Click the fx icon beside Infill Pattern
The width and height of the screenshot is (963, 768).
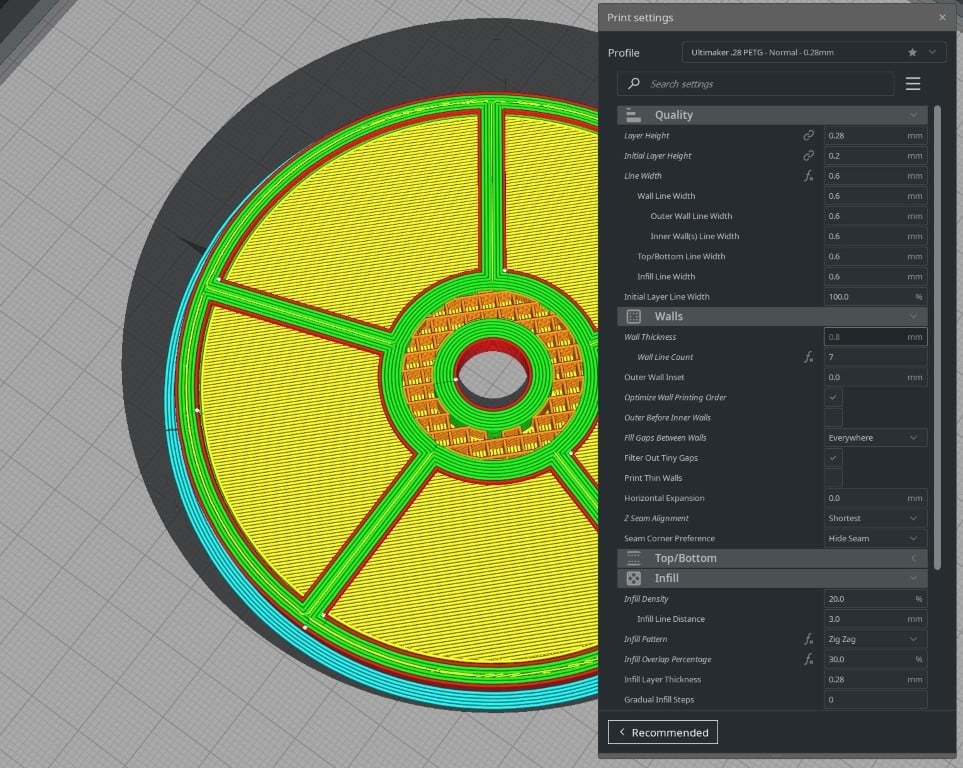[x=808, y=639]
